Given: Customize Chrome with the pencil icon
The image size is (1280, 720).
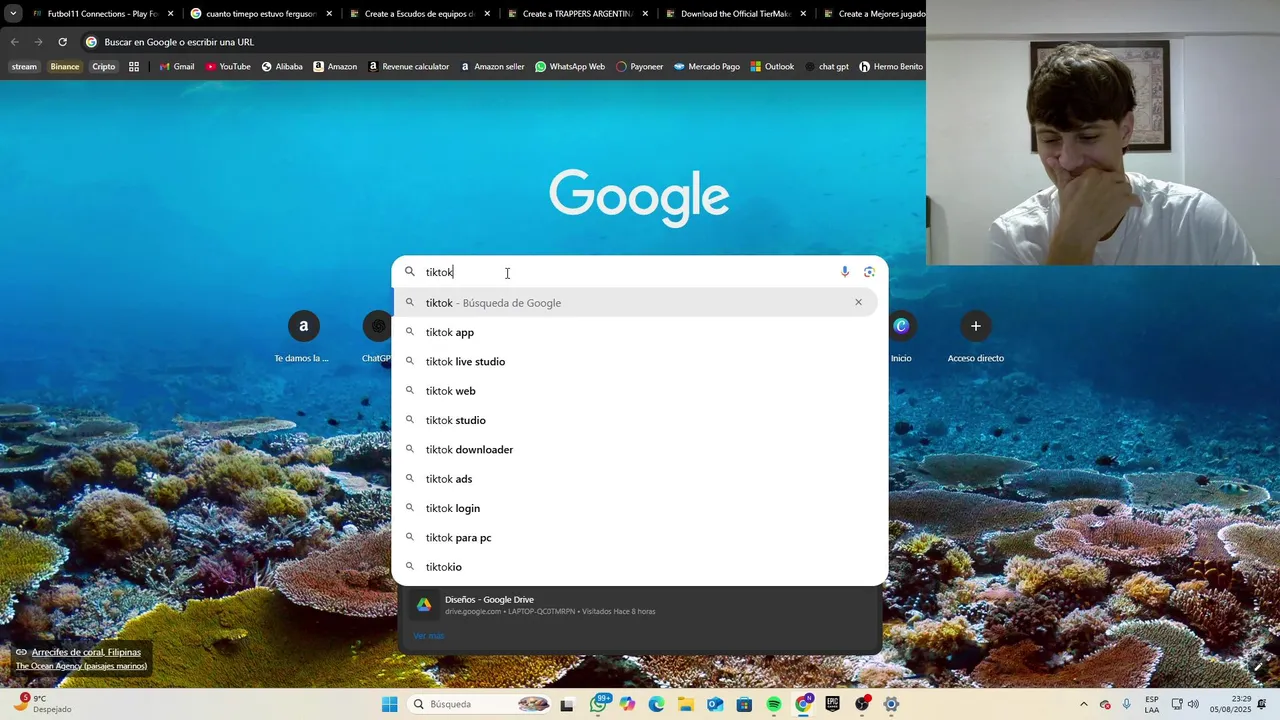Looking at the screenshot, I should tap(1258, 666).
